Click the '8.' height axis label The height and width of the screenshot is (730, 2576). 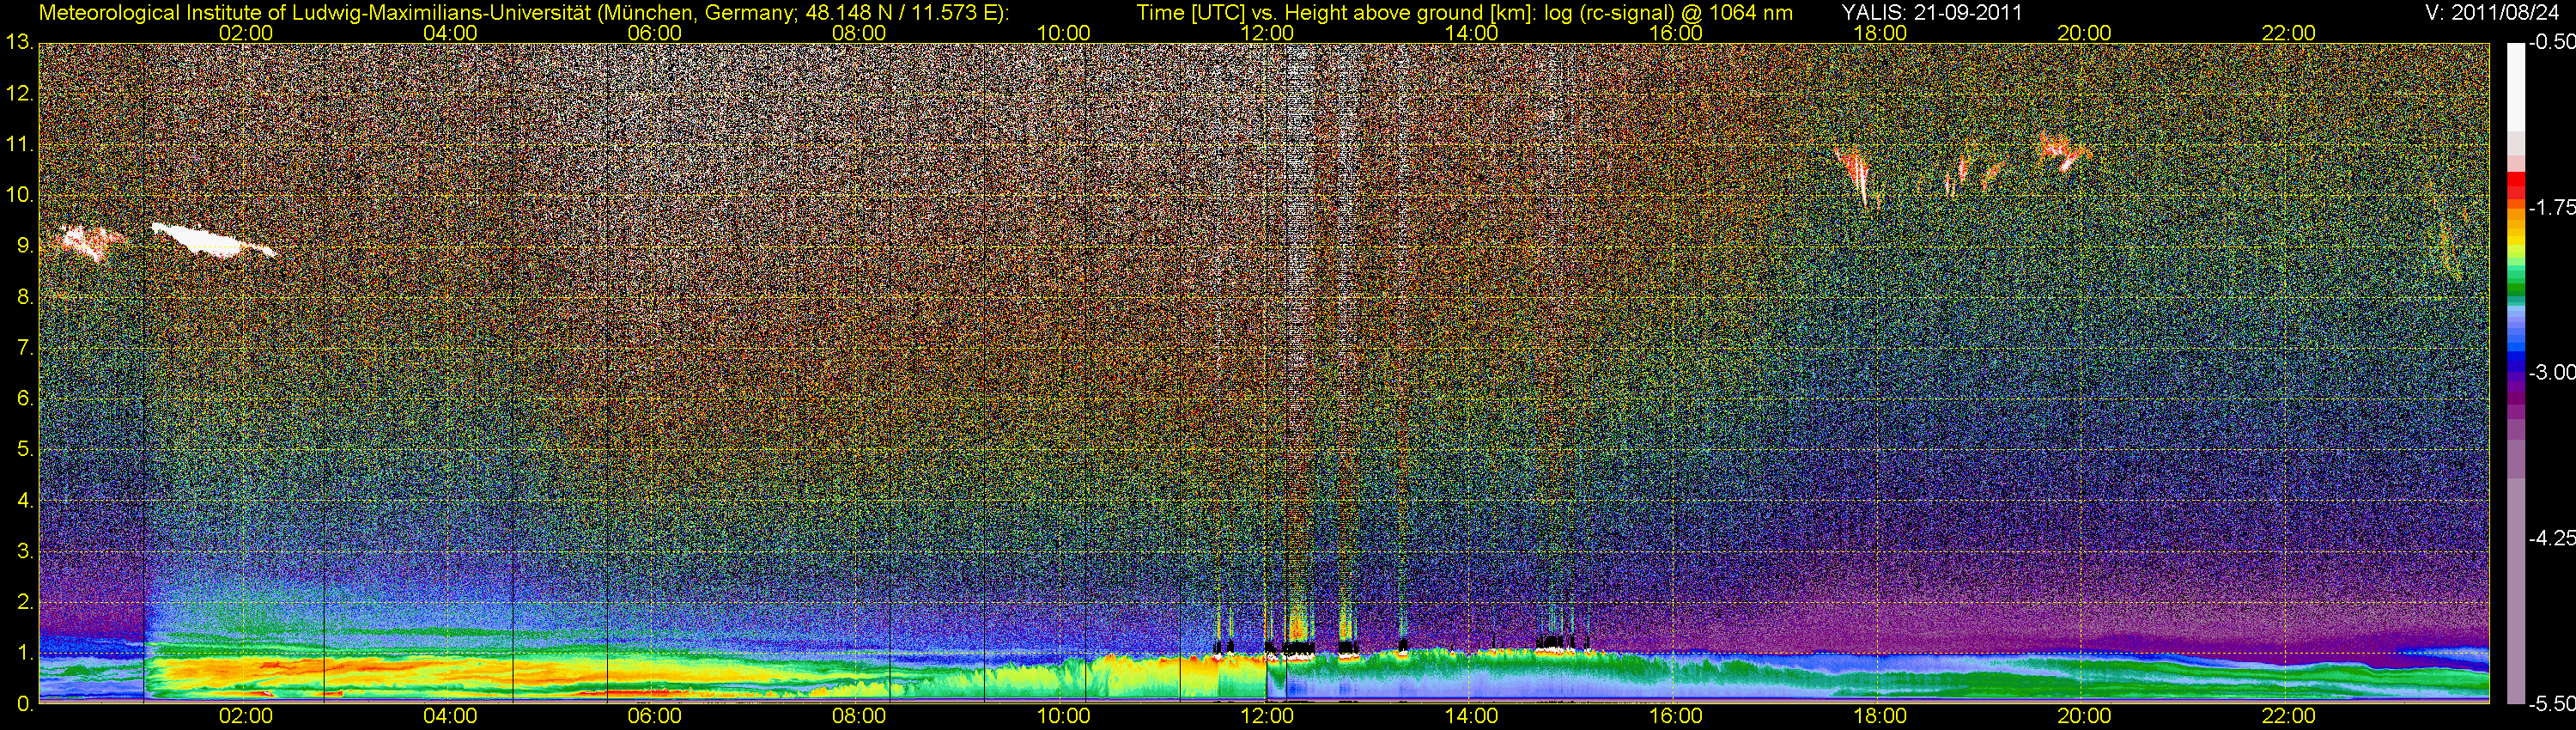point(25,297)
